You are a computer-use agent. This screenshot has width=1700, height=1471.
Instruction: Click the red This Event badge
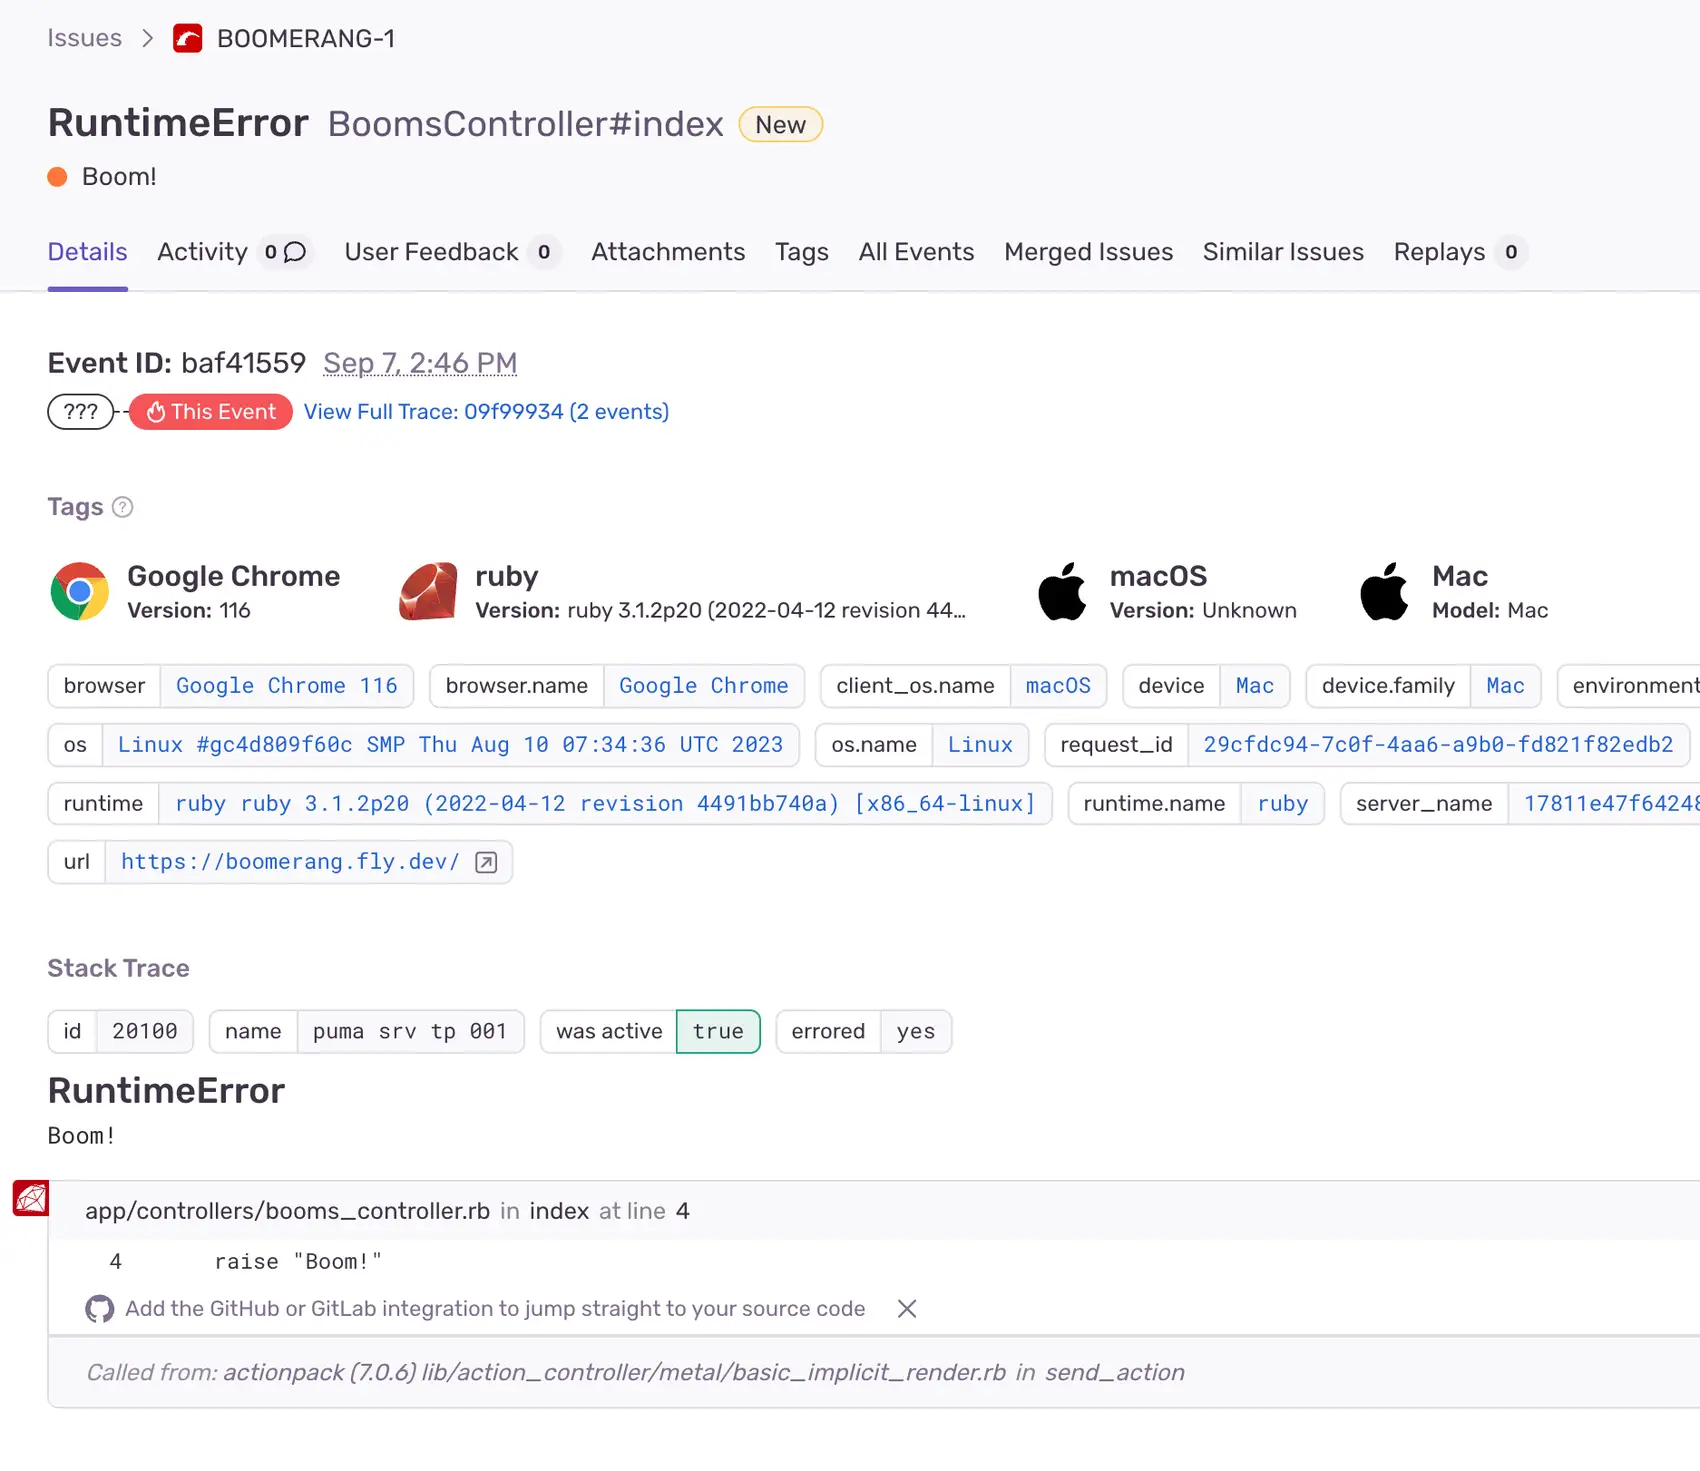pyautogui.click(x=211, y=412)
